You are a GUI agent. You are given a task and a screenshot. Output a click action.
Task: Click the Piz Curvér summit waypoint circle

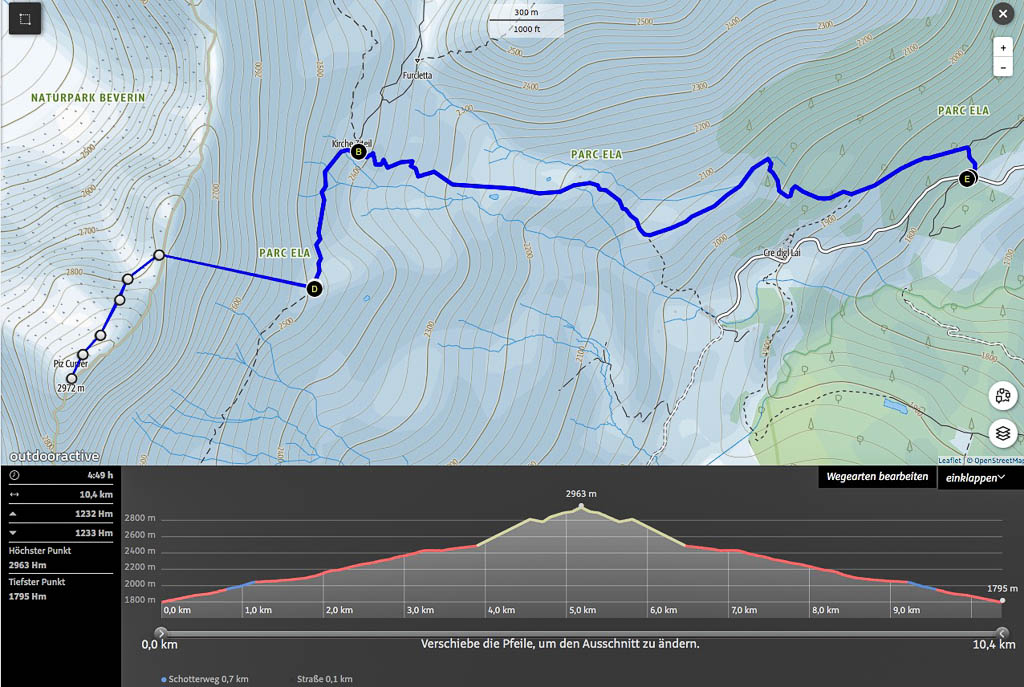(71, 378)
